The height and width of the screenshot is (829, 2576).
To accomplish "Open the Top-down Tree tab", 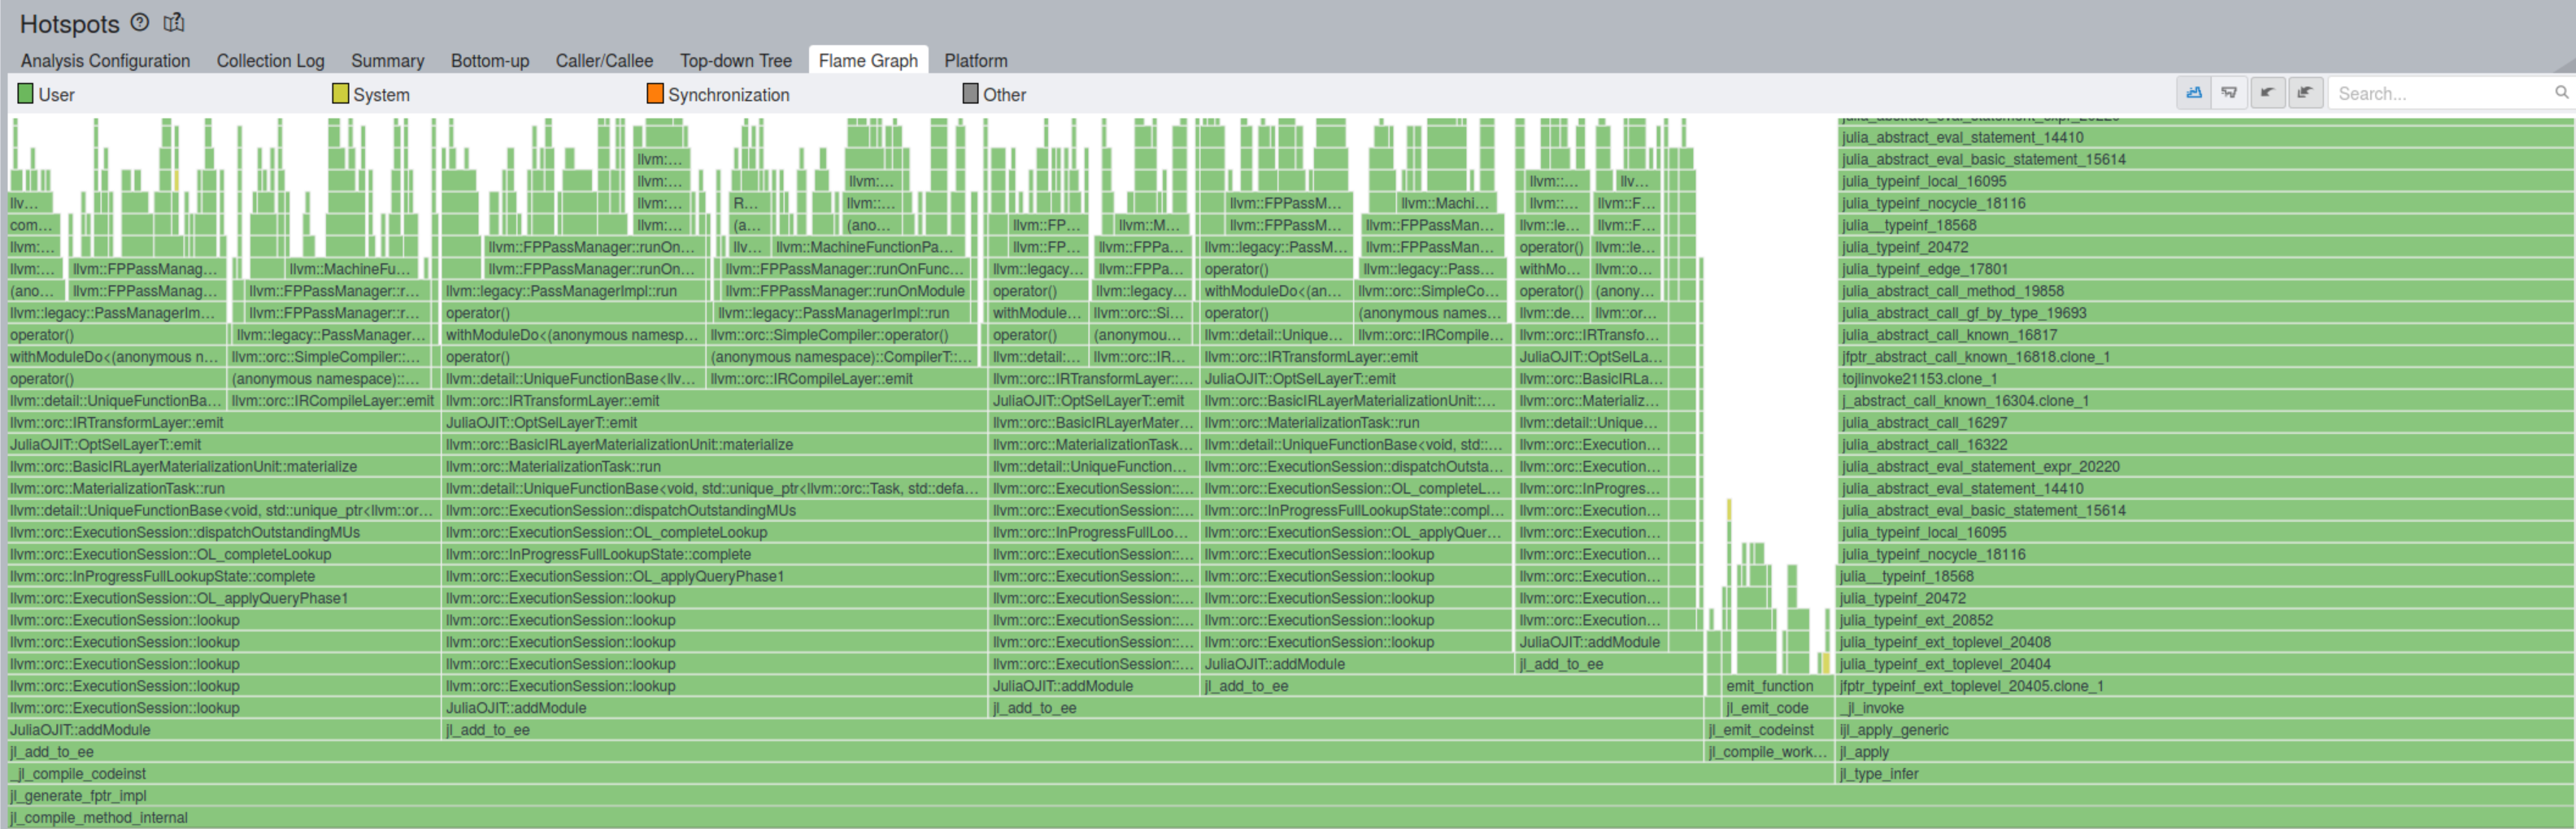I will tap(735, 60).
